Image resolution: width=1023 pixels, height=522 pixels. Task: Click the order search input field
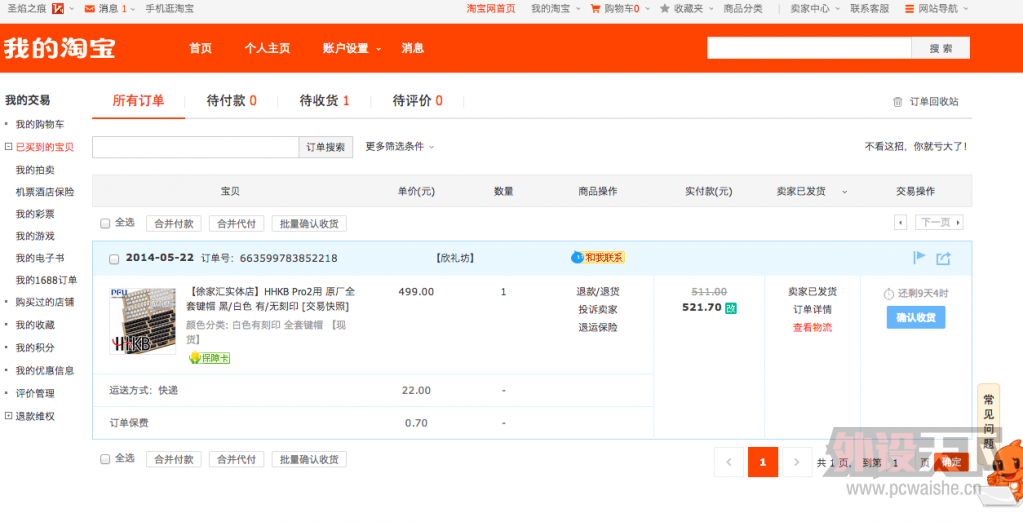click(x=196, y=147)
